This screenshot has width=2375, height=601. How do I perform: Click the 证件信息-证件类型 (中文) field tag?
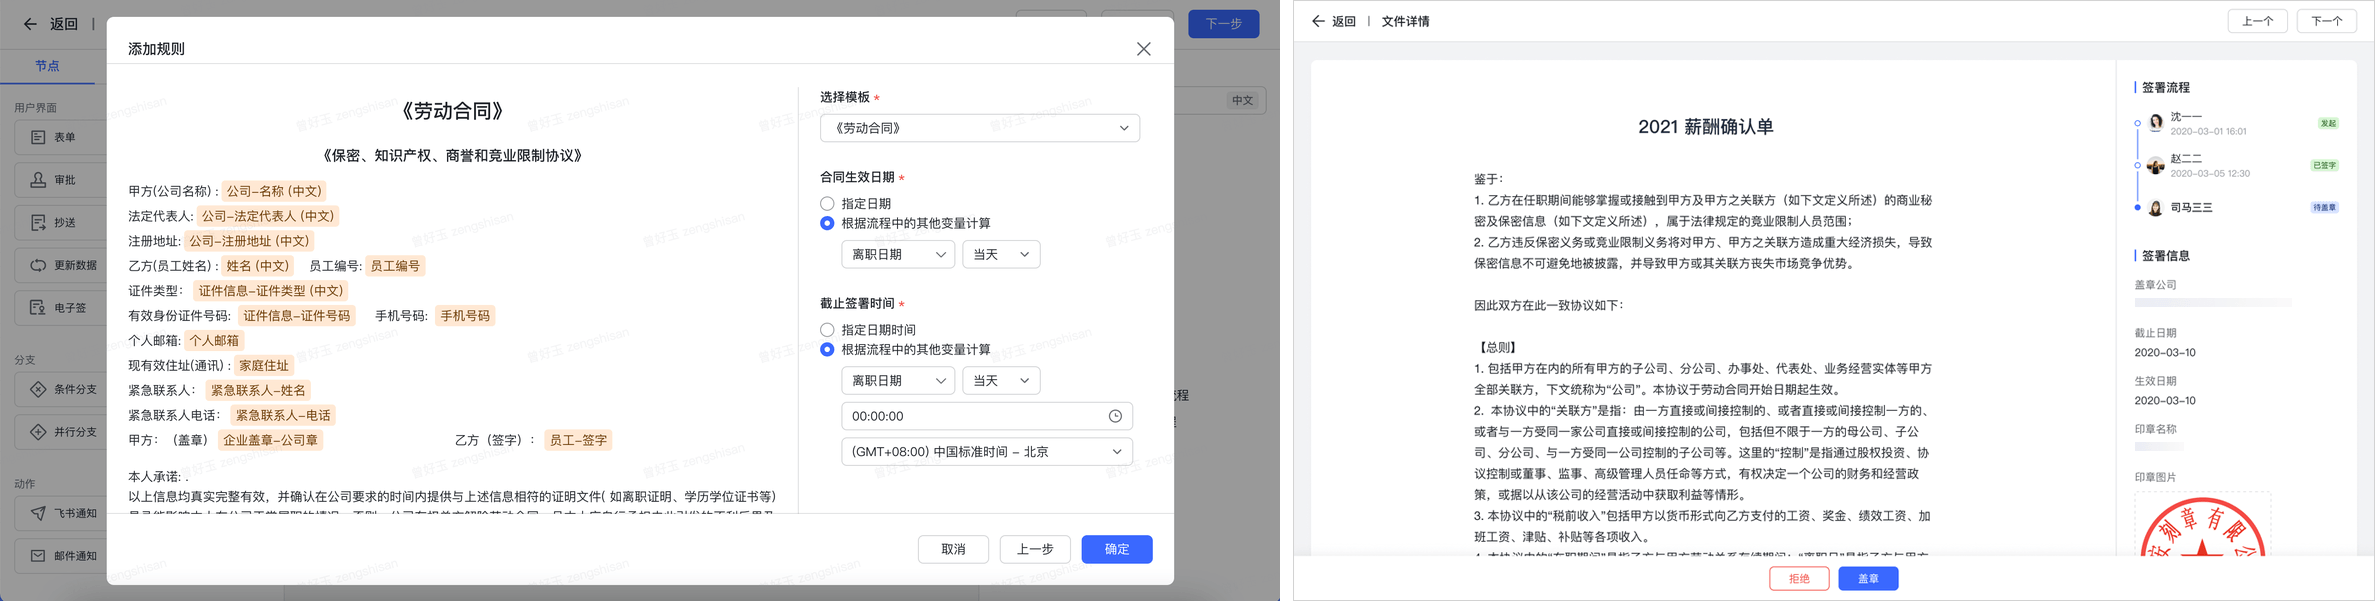271,291
